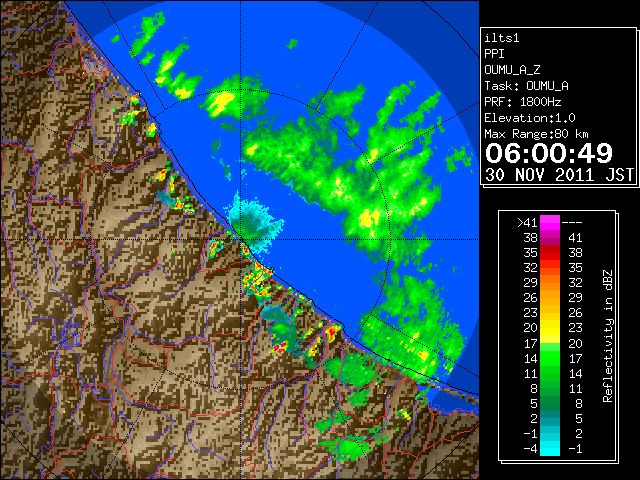Select the "Task: OUMU_A" line
Image resolution: width=640 pixels, height=480 pixels.
click(x=527, y=86)
